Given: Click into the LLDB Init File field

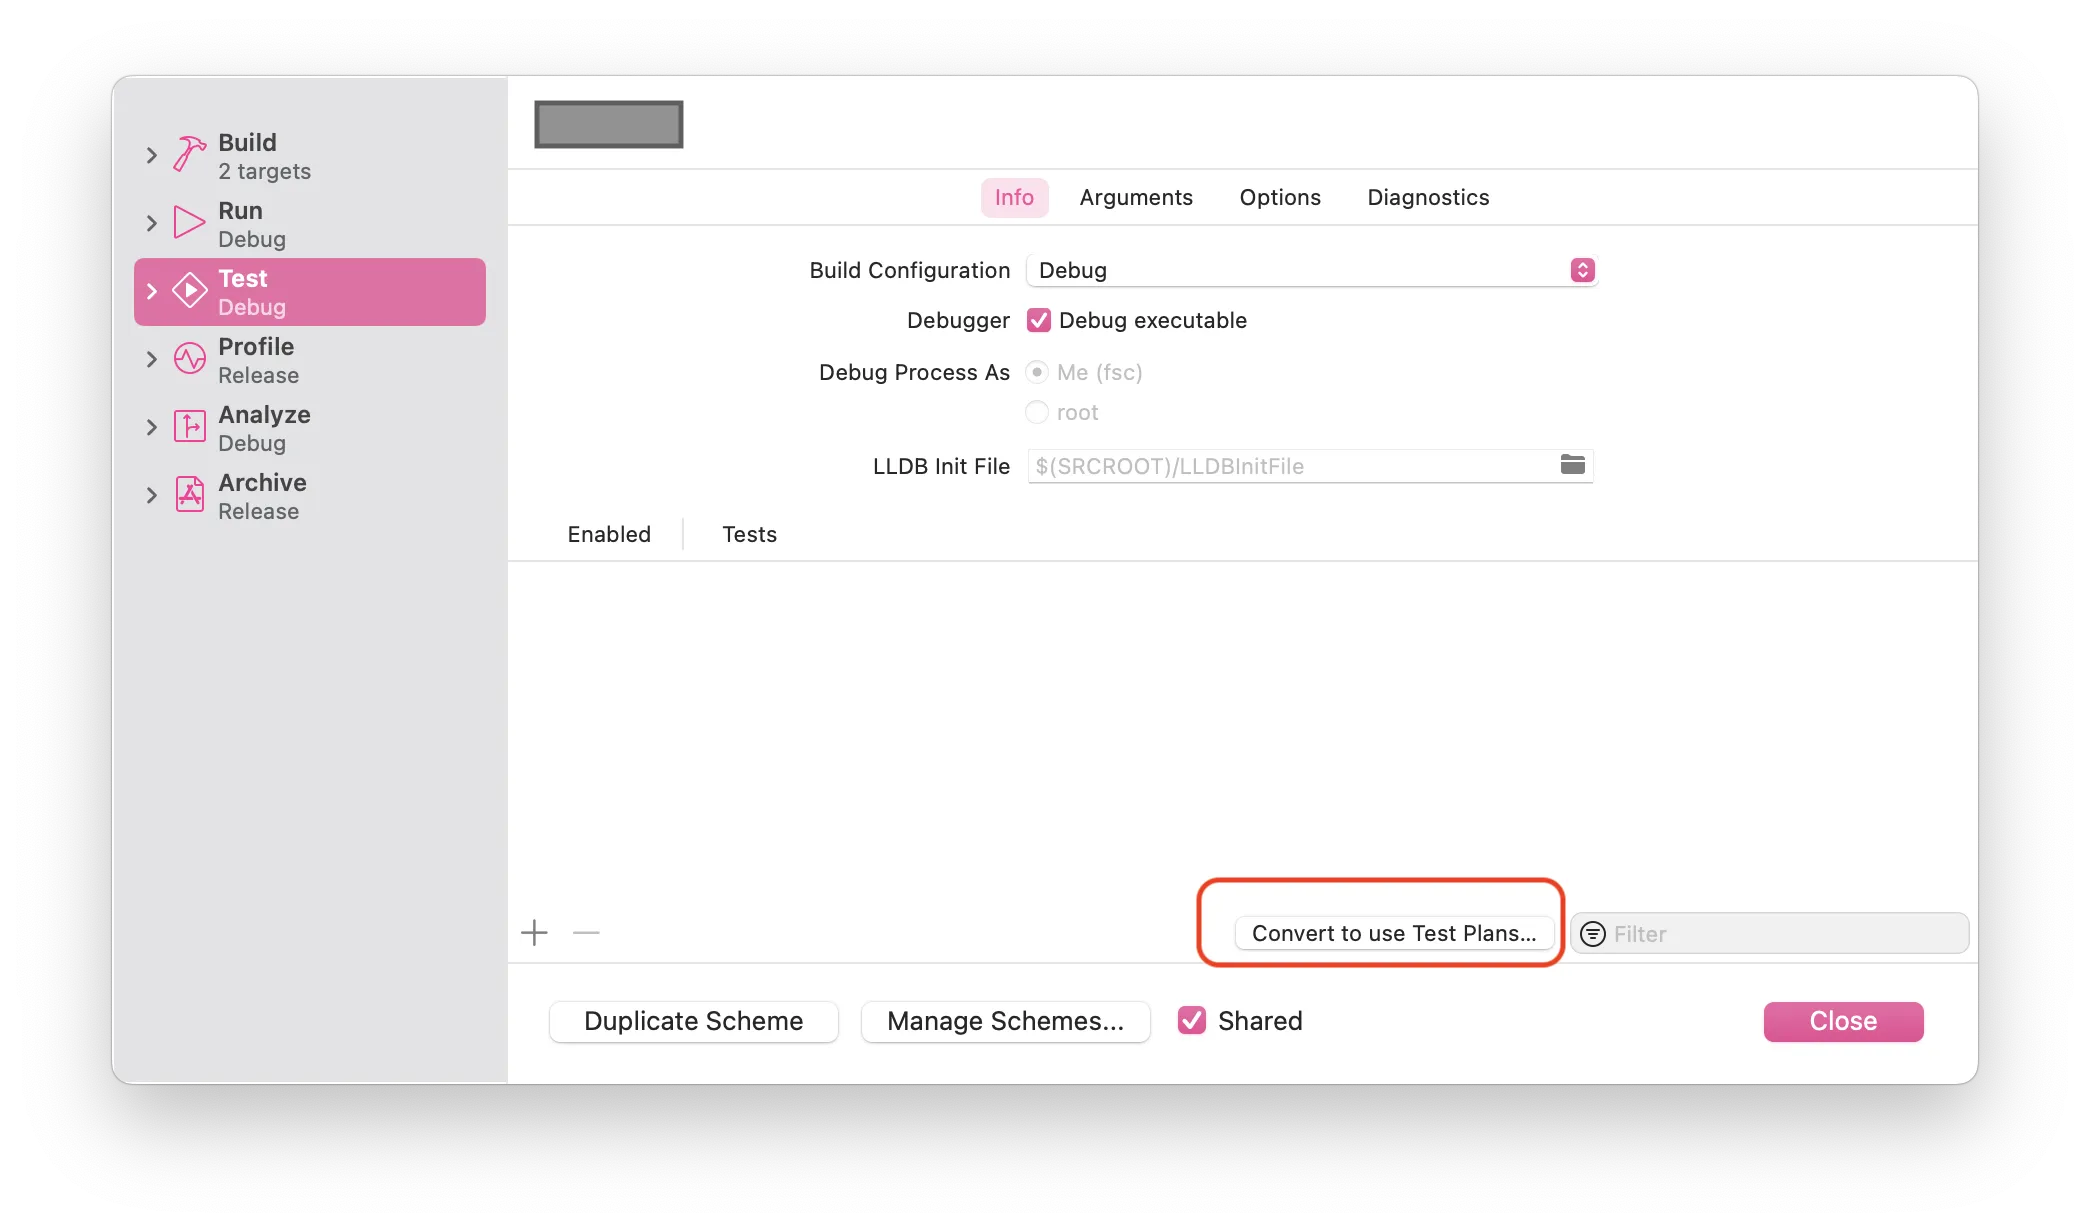Looking at the screenshot, I should tap(1290, 466).
